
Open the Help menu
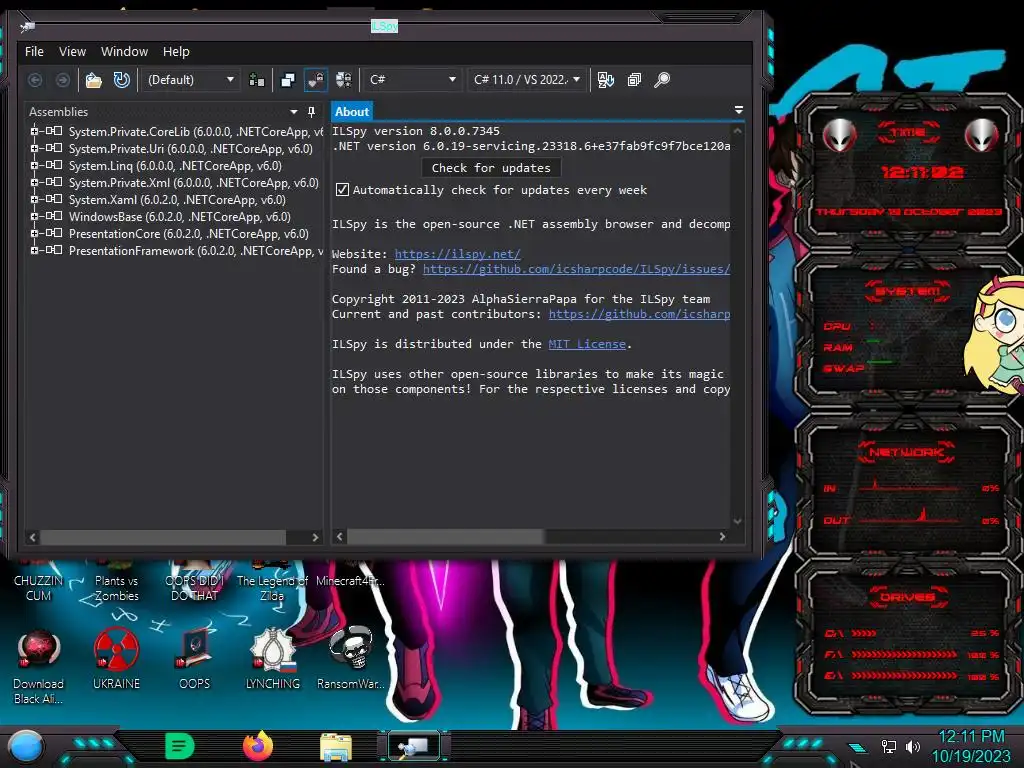176,52
